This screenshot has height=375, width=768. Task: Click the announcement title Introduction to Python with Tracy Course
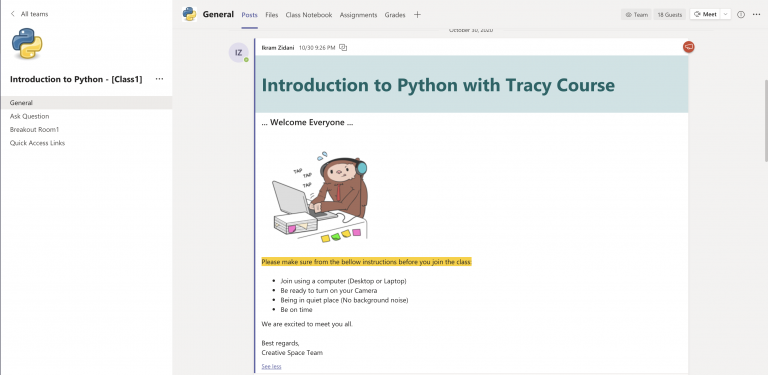tap(438, 85)
